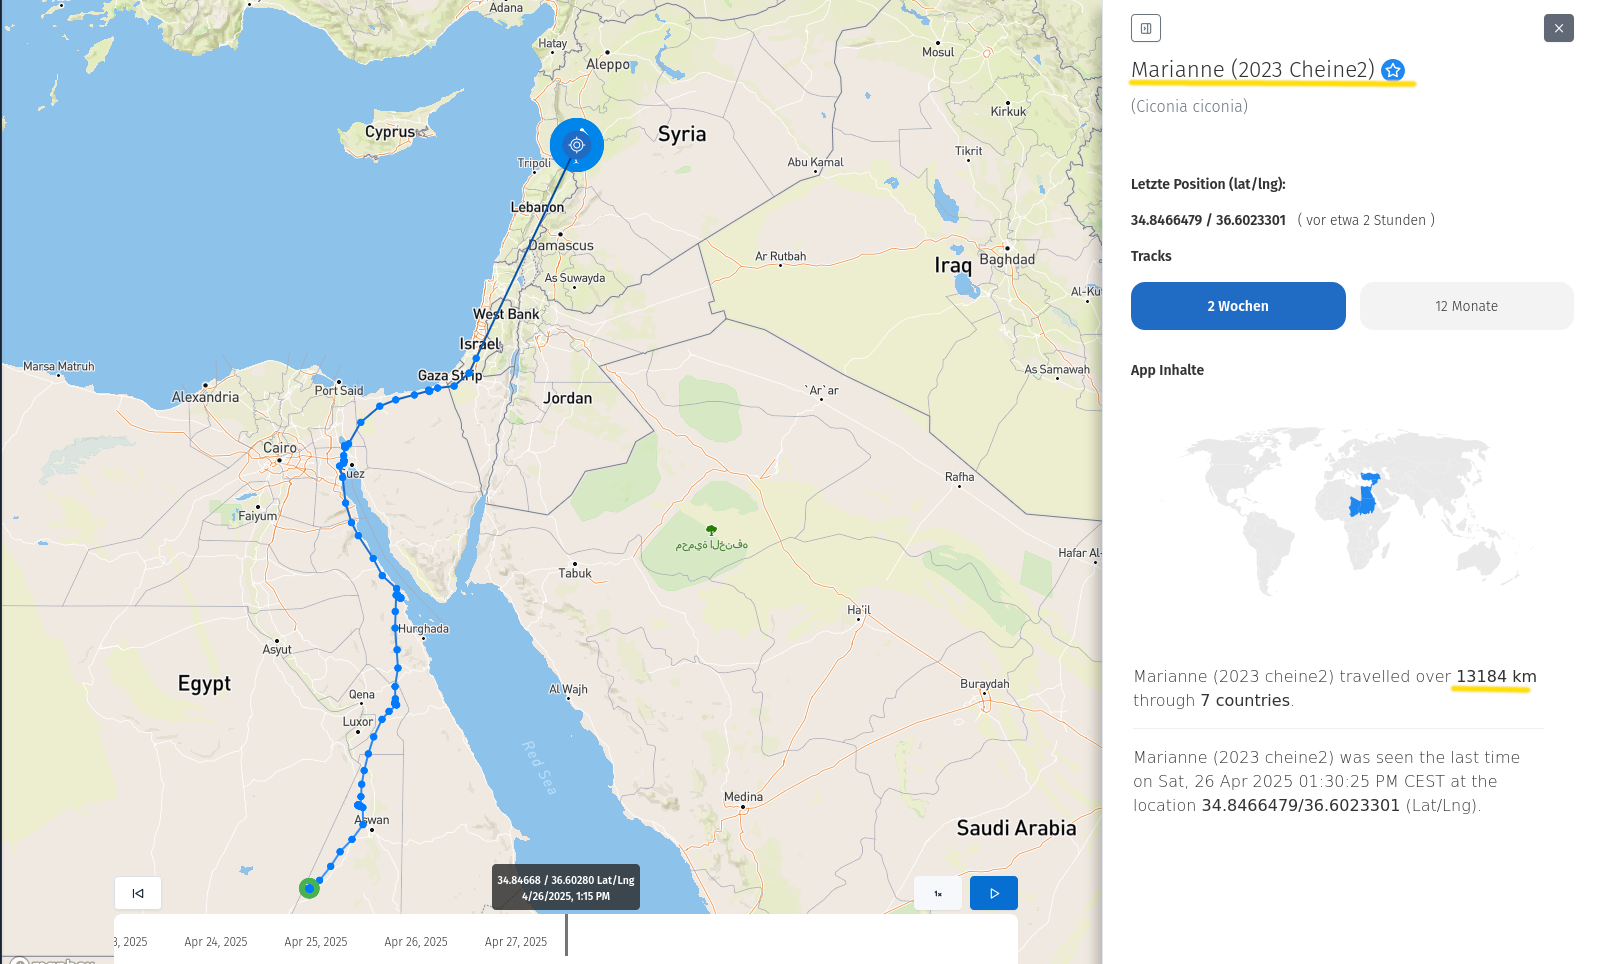Click the green start point marker
This screenshot has width=1602, height=964.
coord(309,888)
